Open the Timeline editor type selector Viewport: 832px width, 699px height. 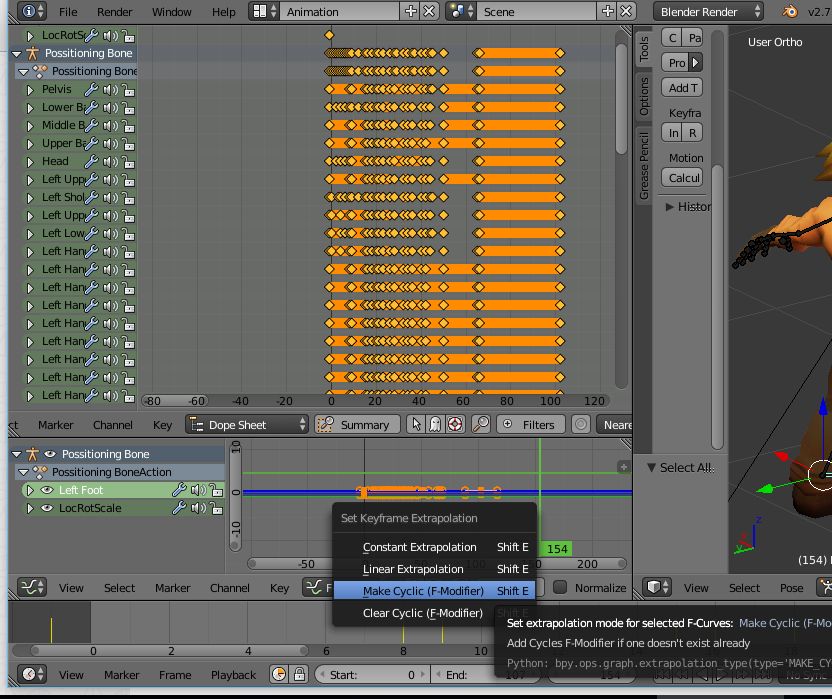pyautogui.click(x=32, y=674)
